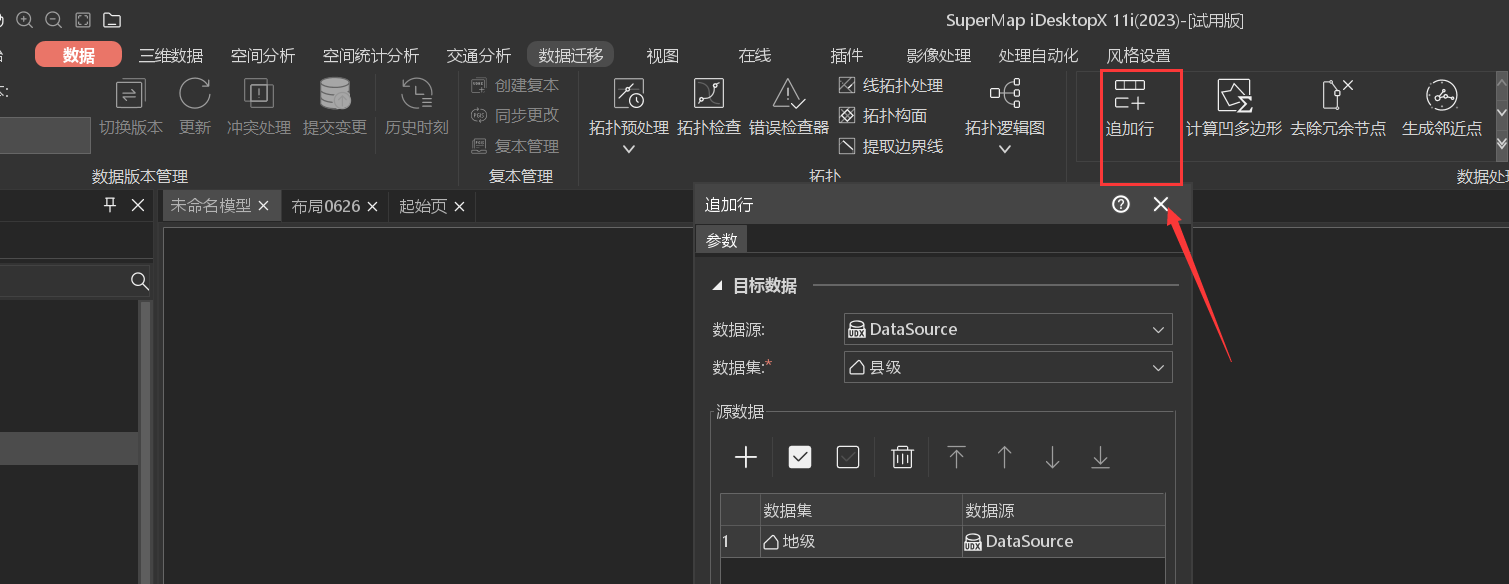Launch the 错误检查器 error checker

click(x=789, y=95)
